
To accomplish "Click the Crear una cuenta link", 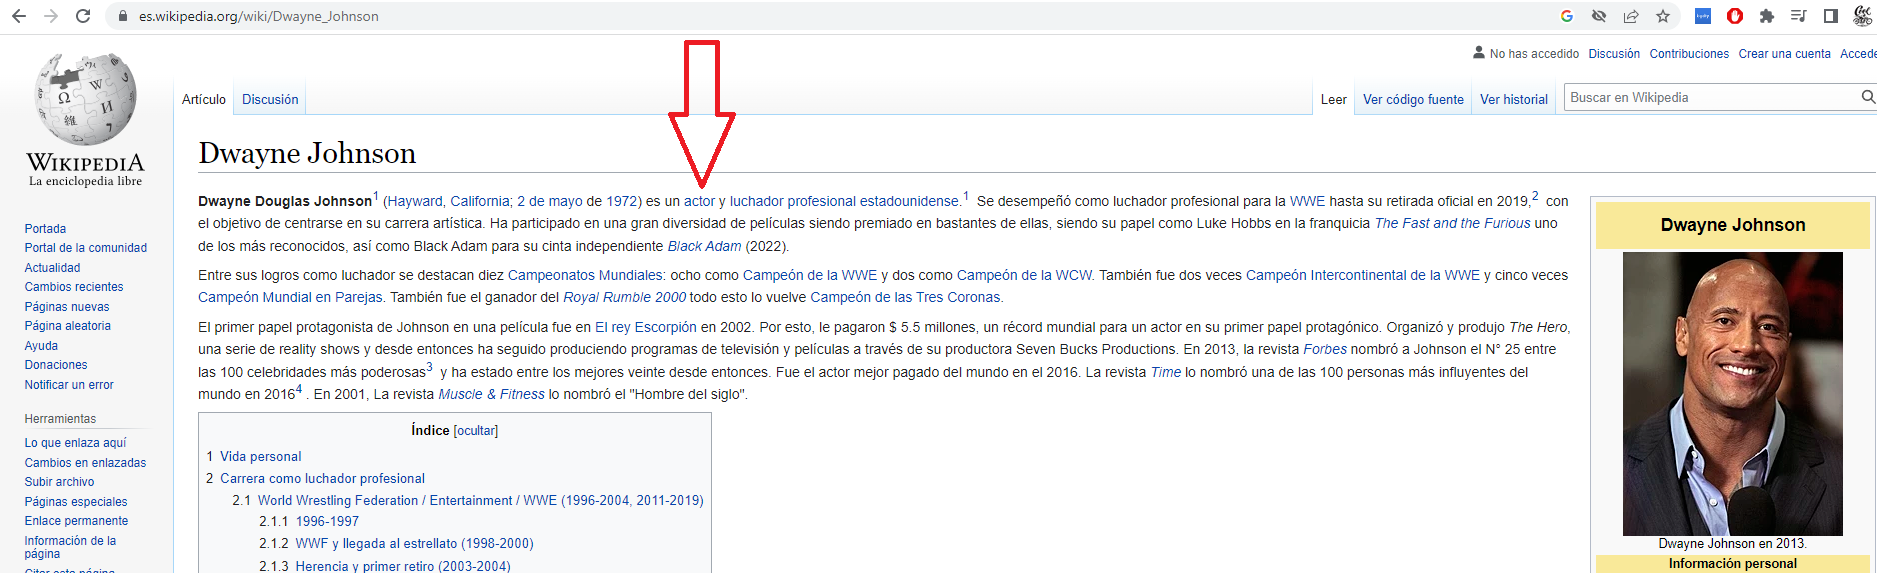I will [1784, 54].
